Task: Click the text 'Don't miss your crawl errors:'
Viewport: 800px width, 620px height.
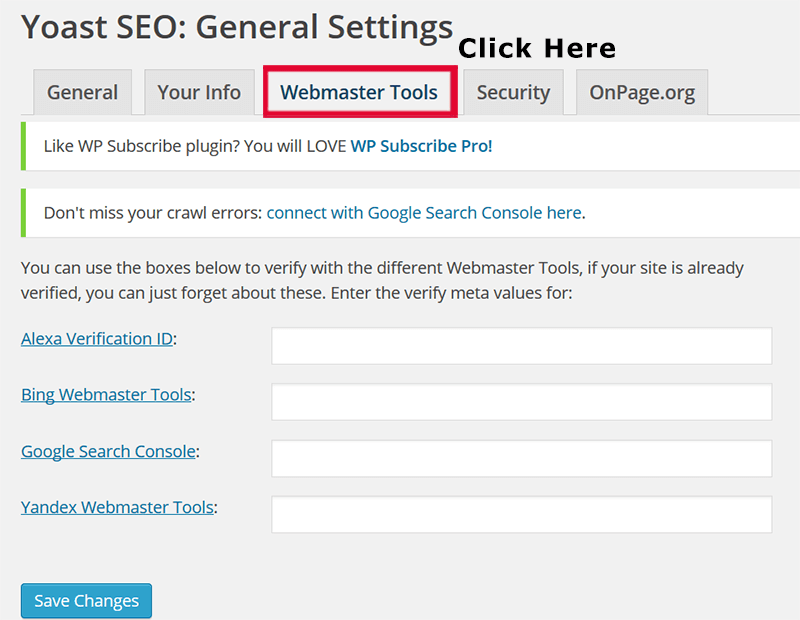Action: point(153,213)
